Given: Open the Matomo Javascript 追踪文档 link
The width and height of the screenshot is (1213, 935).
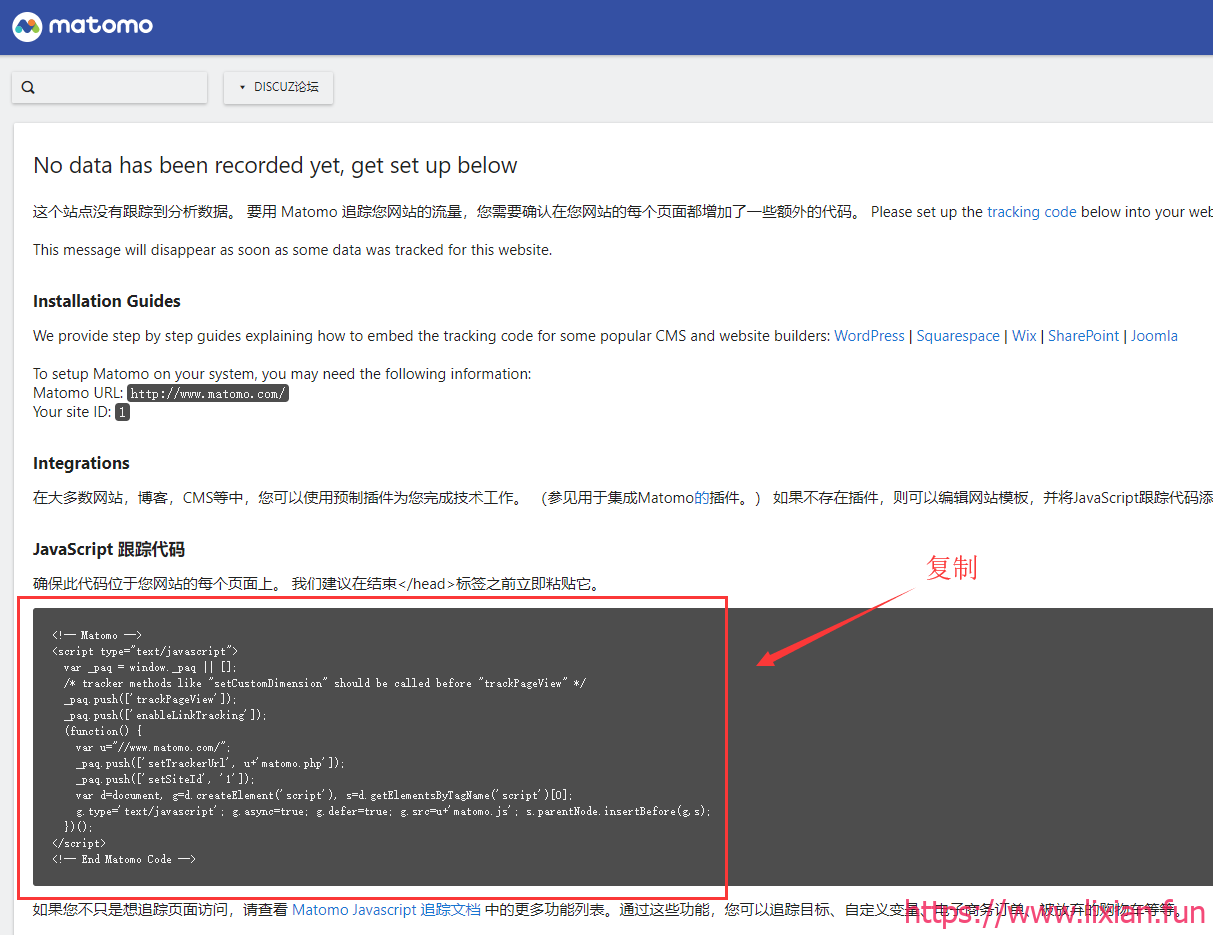Looking at the screenshot, I should point(386,910).
